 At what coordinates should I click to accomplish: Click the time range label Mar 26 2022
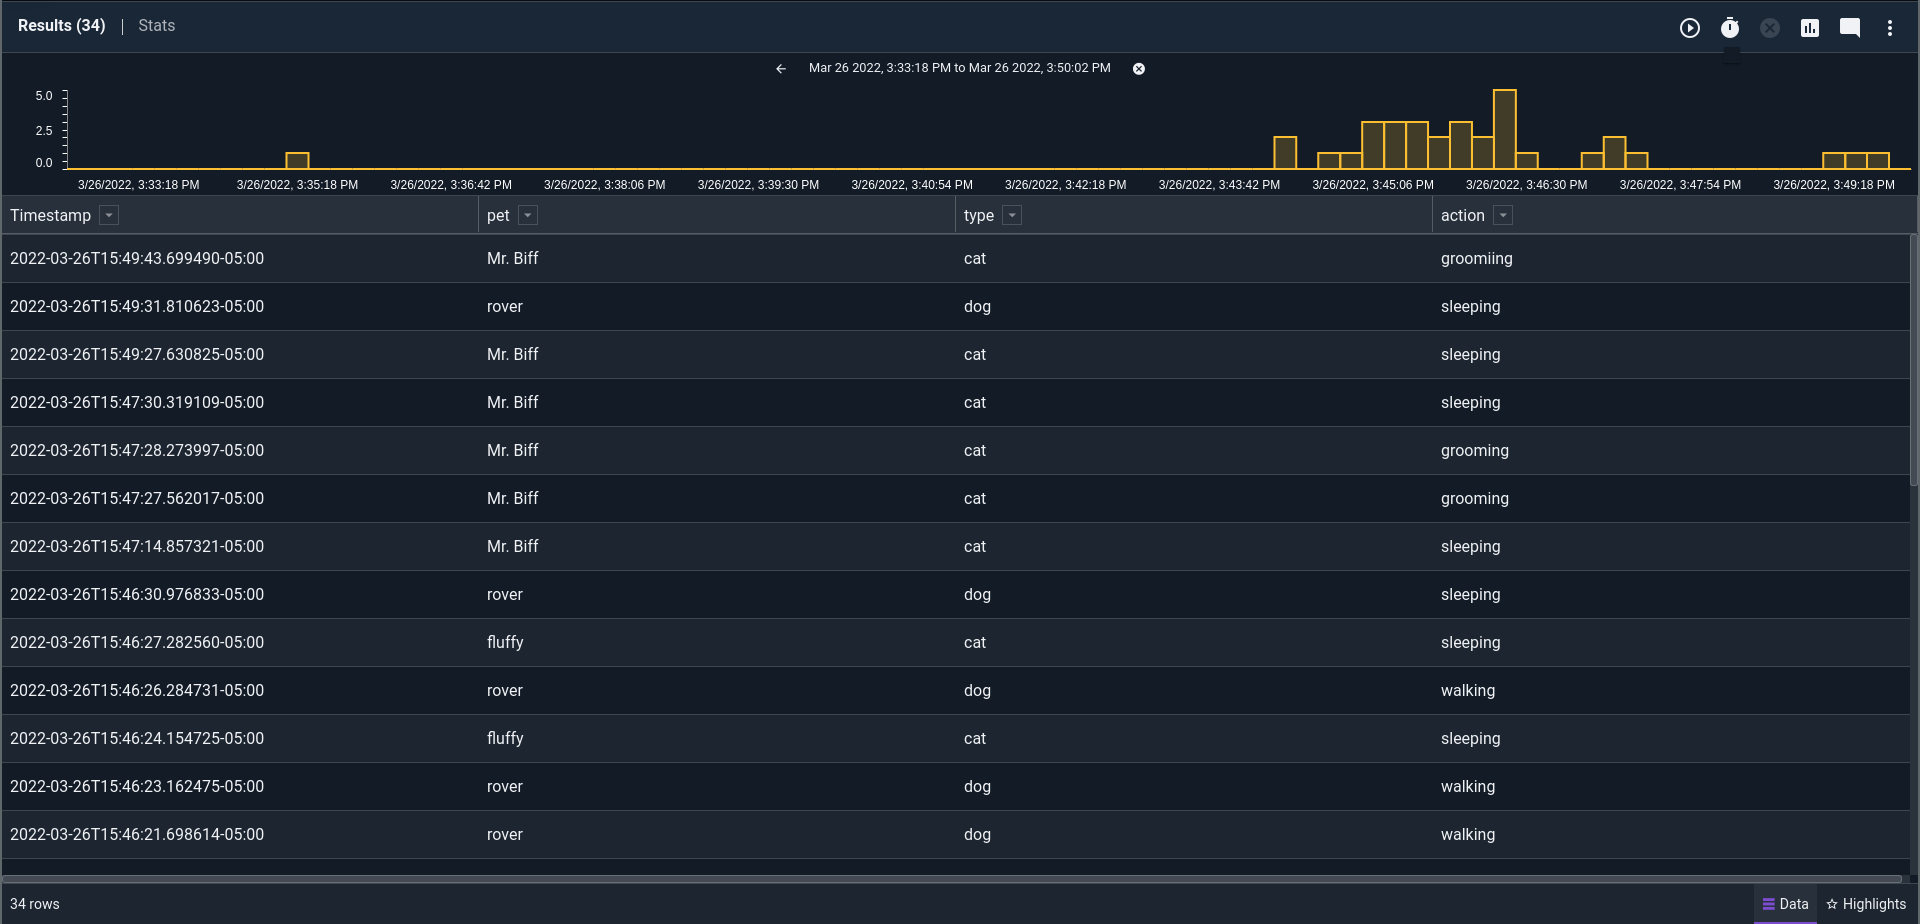tap(960, 68)
